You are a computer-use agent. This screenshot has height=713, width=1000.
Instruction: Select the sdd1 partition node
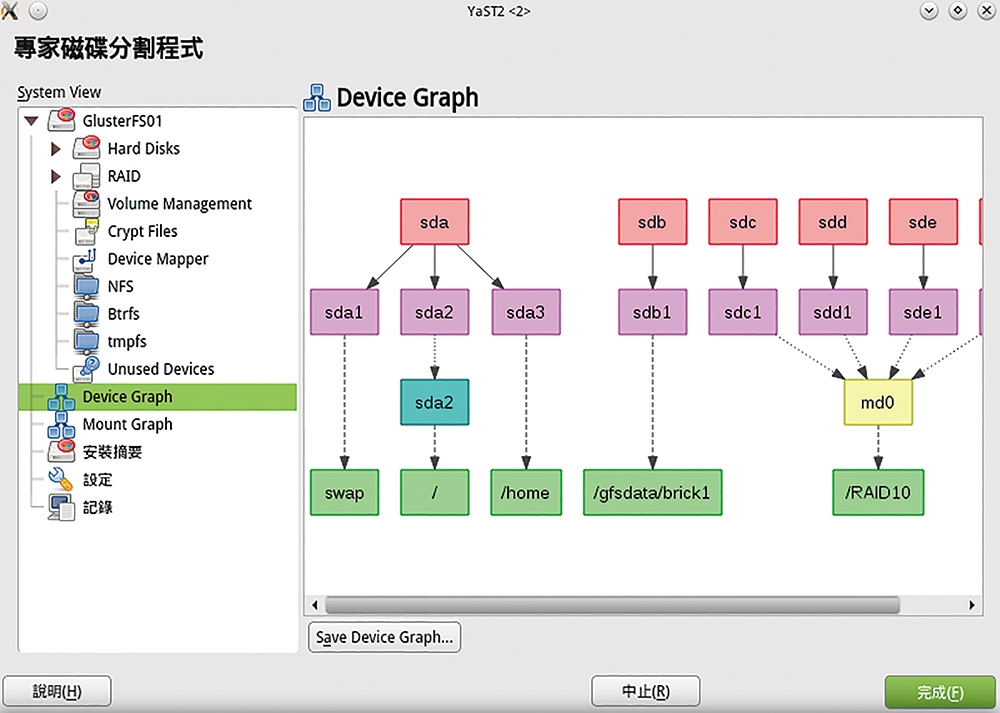click(833, 312)
